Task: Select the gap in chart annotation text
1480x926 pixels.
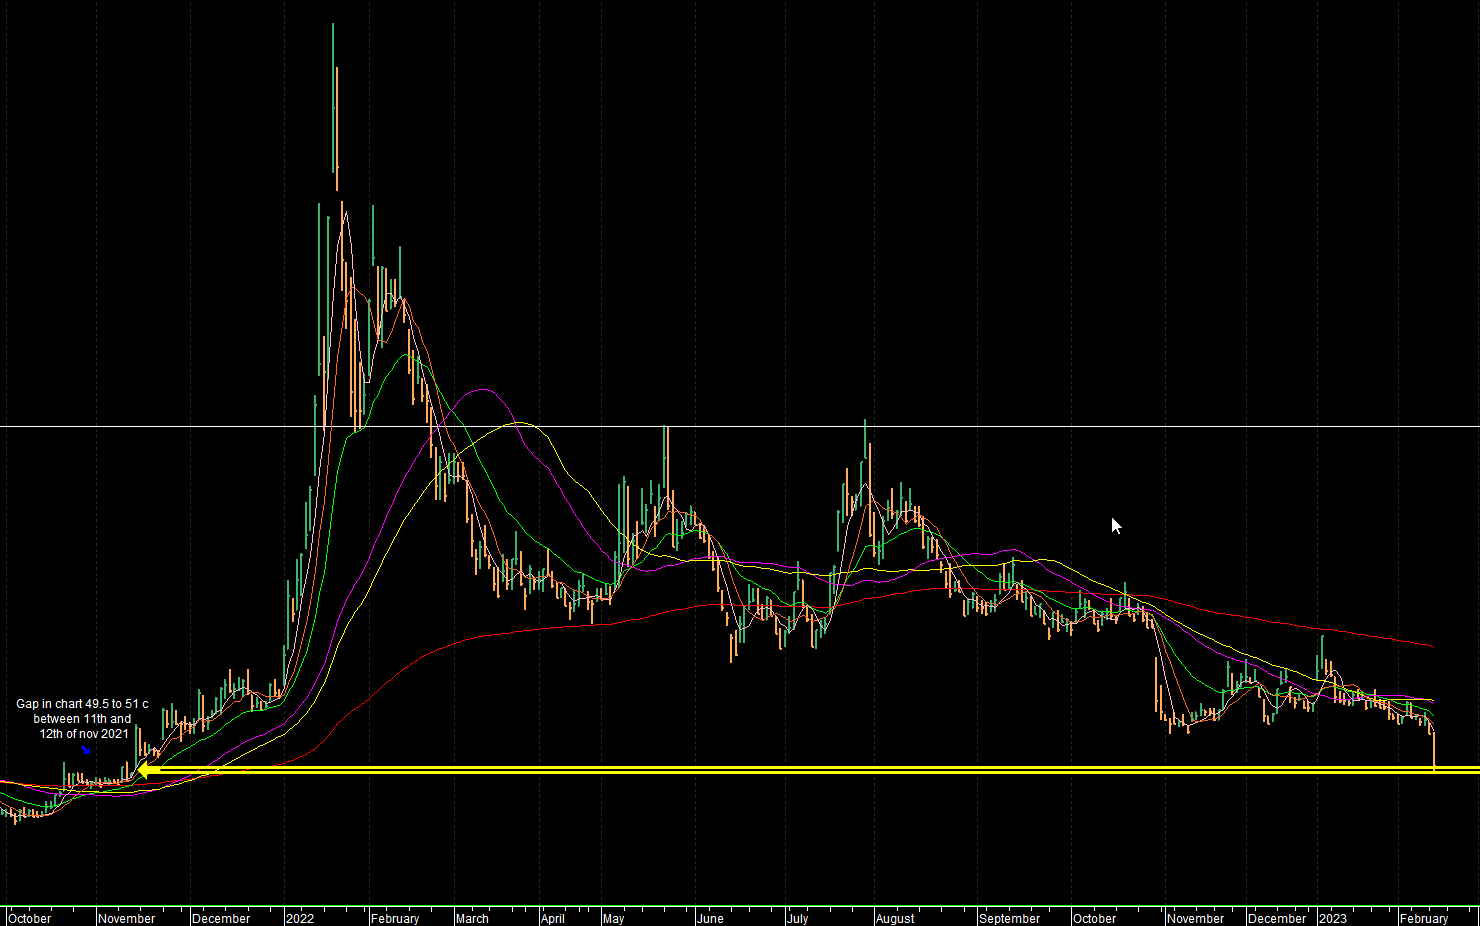Action: [x=83, y=719]
